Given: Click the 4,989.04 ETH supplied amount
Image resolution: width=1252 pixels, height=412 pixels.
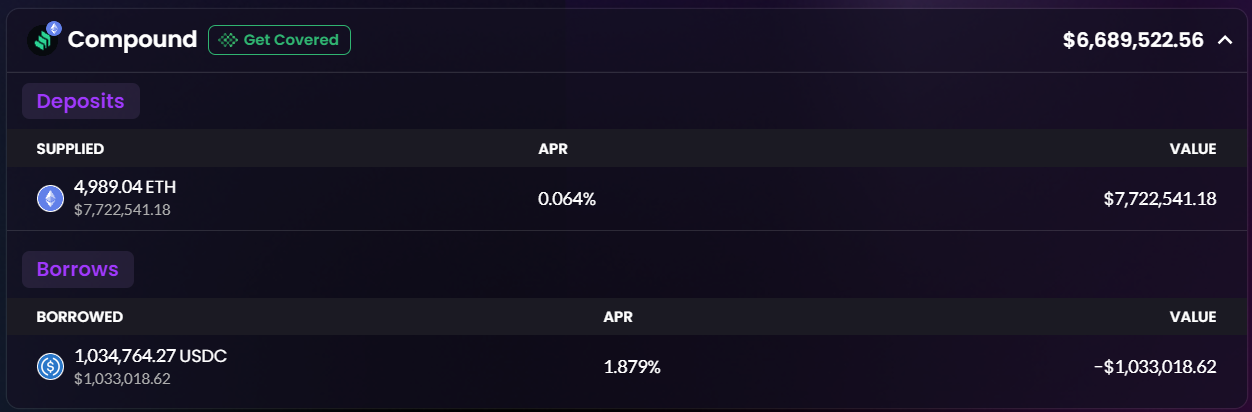Looking at the screenshot, I should click(125, 187).
